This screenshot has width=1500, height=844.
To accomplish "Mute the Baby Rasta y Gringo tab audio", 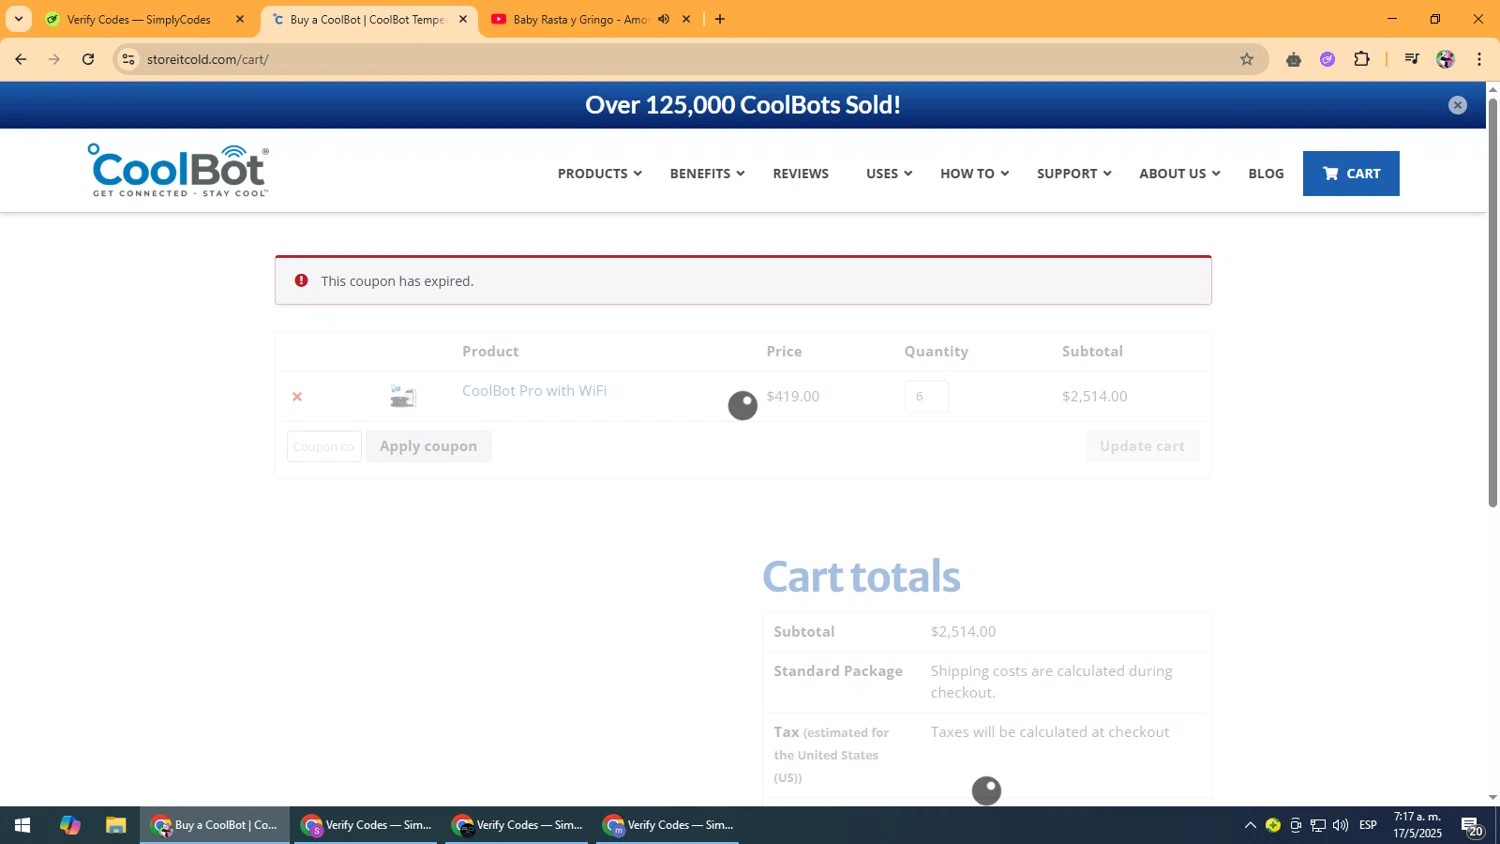I will pos(663,19).
